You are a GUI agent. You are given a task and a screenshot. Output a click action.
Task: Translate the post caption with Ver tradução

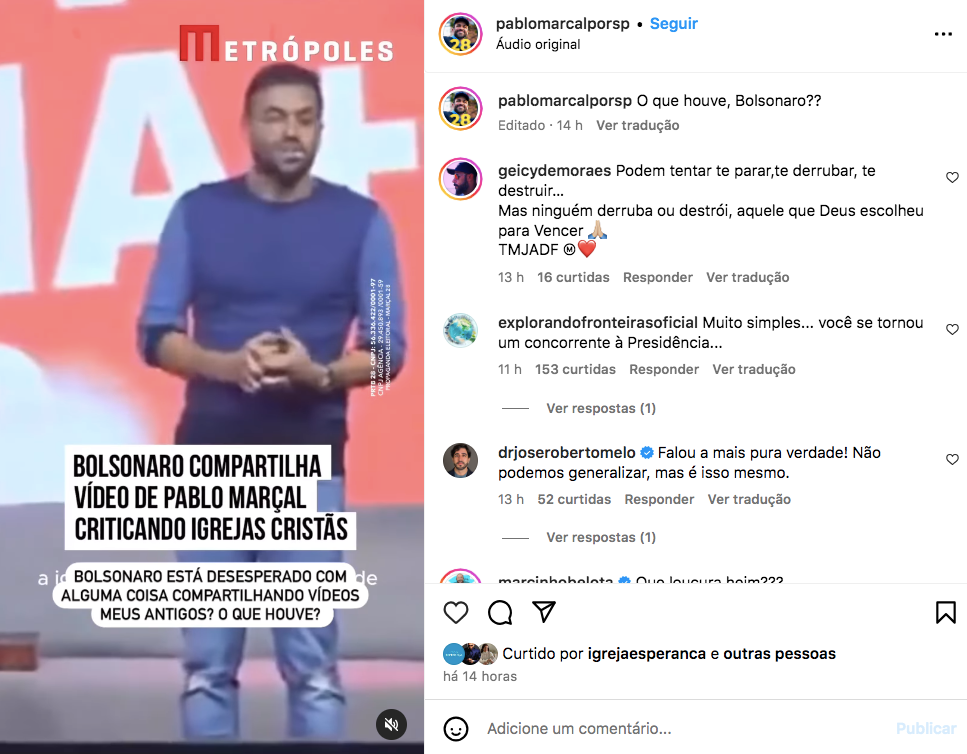coord(637,125)
